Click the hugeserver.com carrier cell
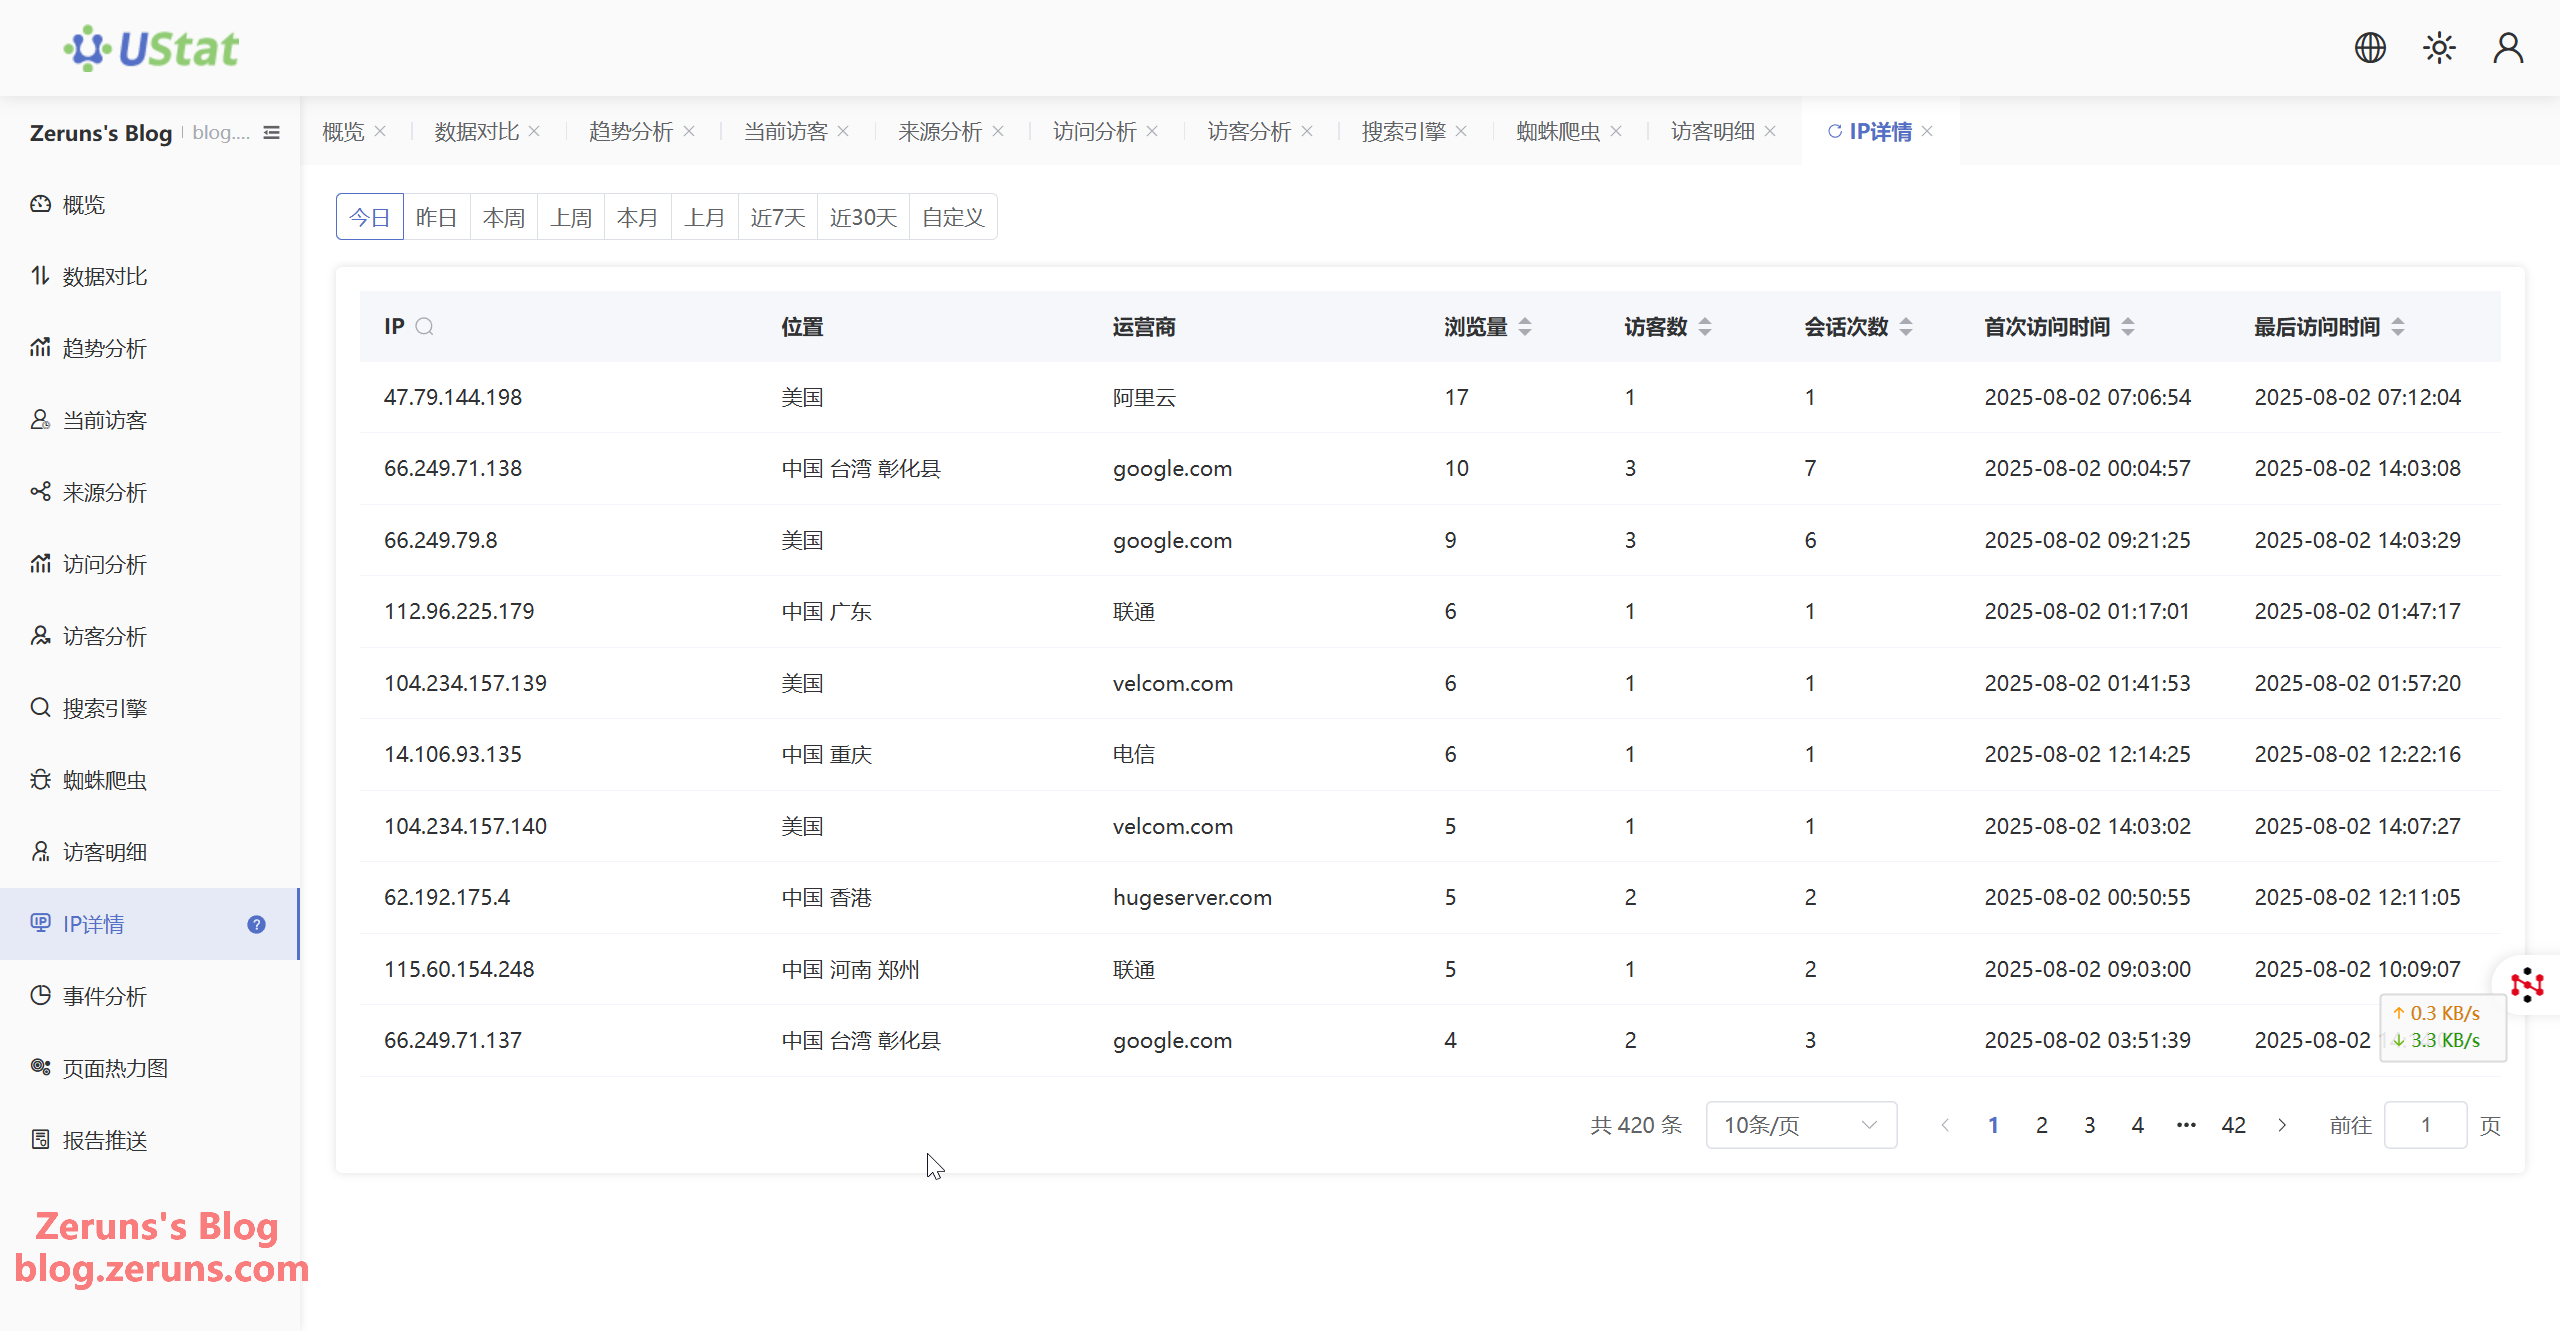 coord(1192,898)
